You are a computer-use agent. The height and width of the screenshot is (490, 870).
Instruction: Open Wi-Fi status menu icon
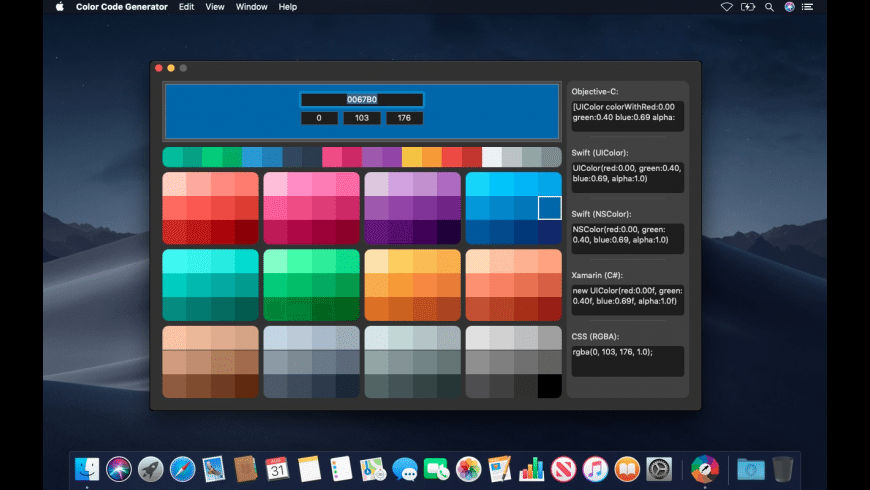726,7
